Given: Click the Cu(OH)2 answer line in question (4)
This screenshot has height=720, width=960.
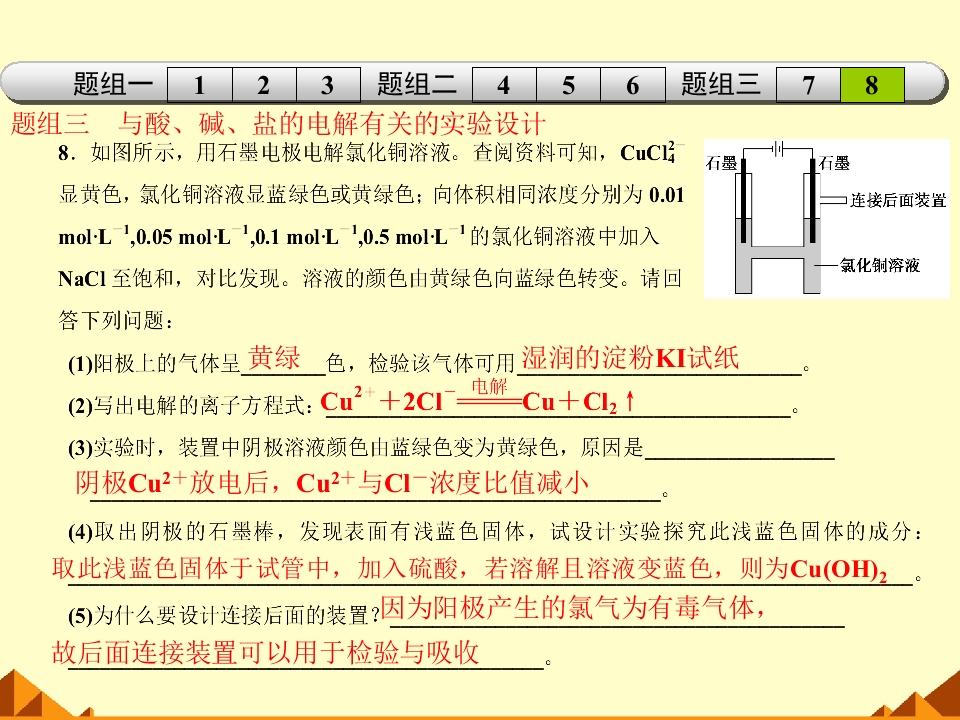Looking at the screenshot, I should pos(470,569).
